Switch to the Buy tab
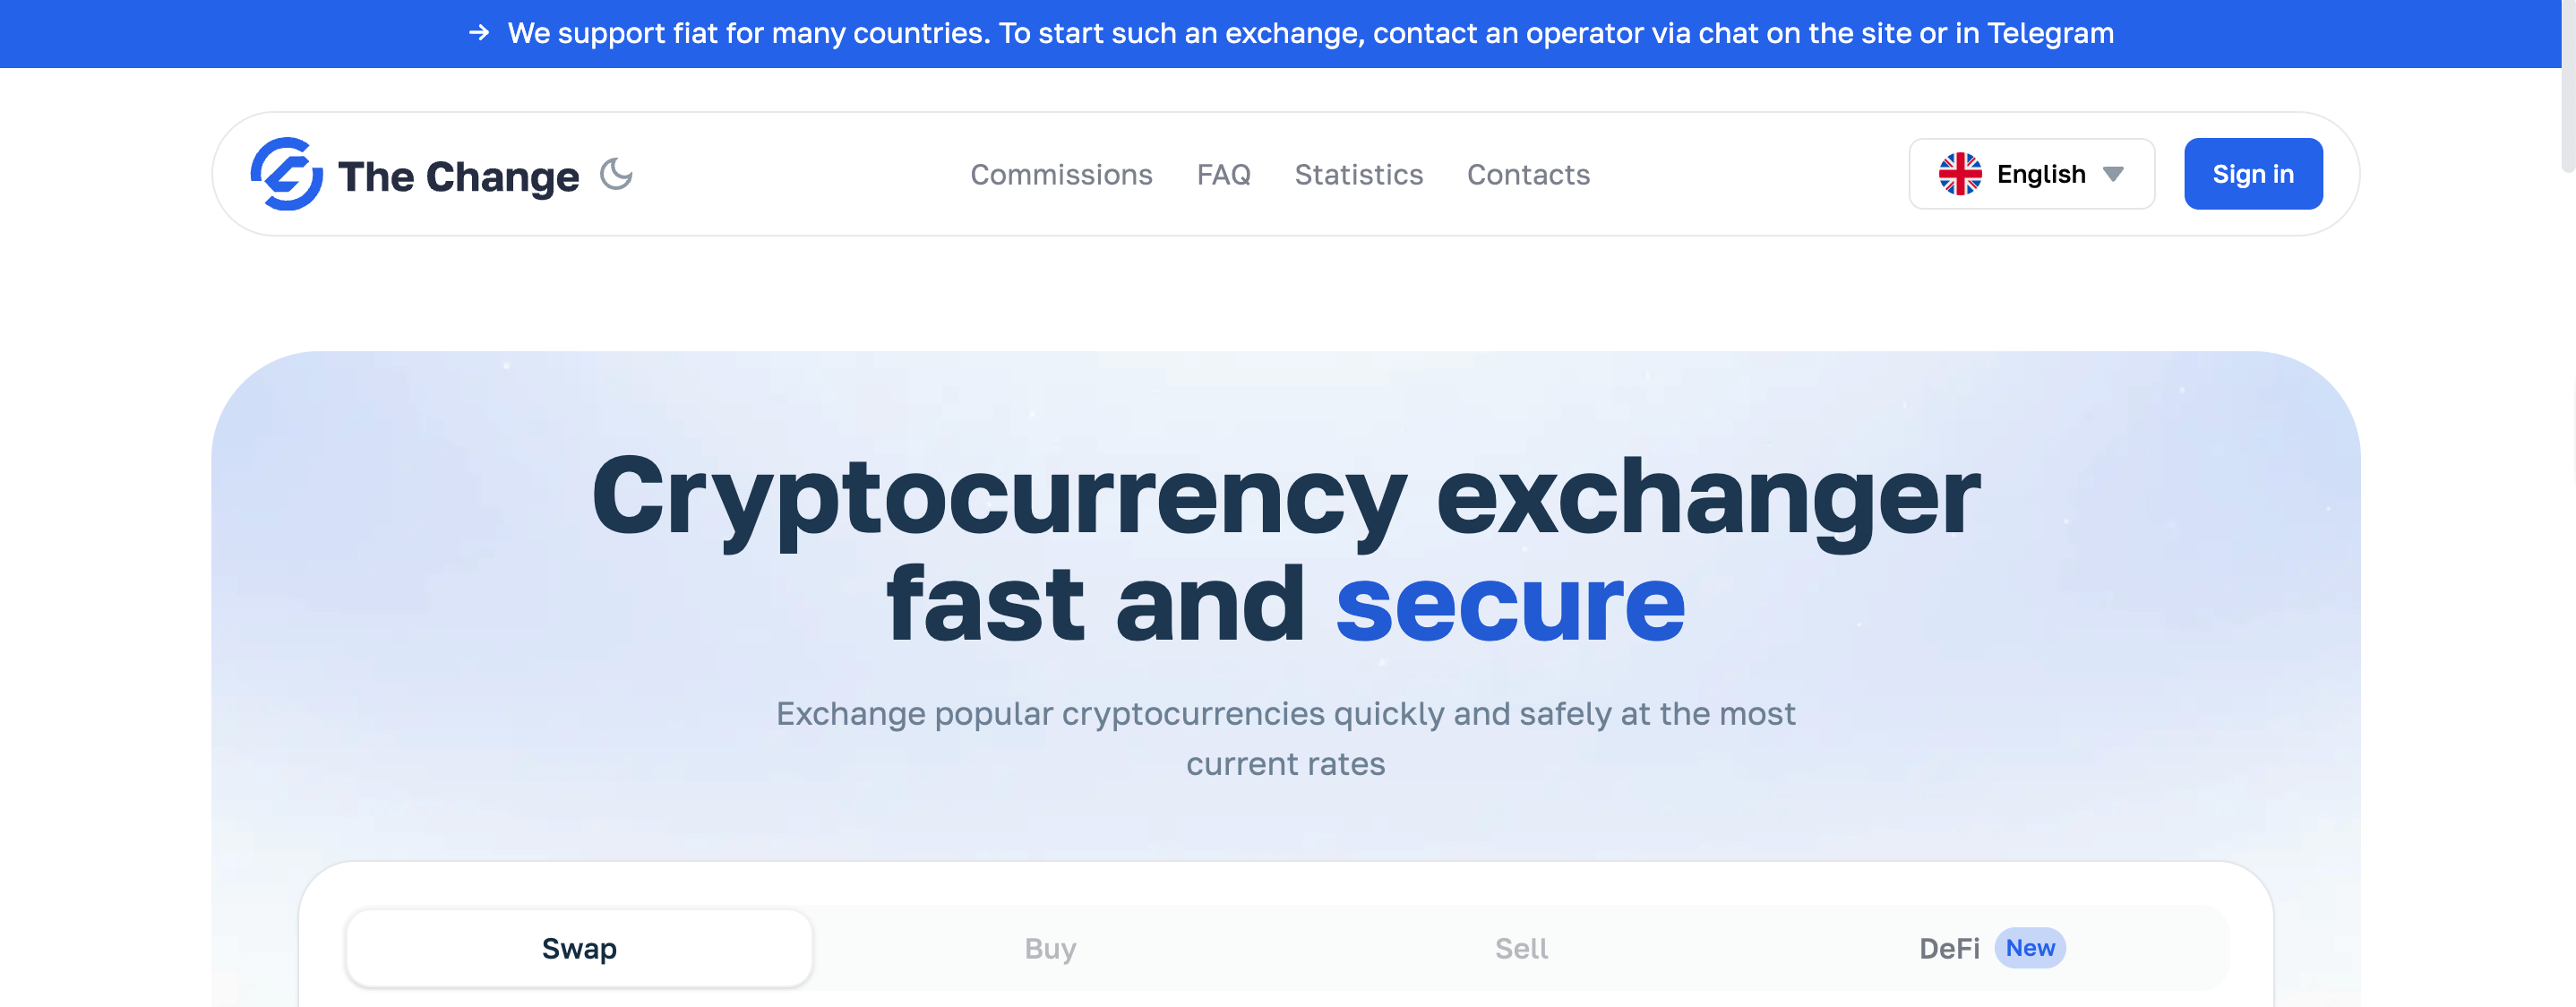Image resolution: width=2576 pixels, height=1007 pixels. (x=1050, y=948)
